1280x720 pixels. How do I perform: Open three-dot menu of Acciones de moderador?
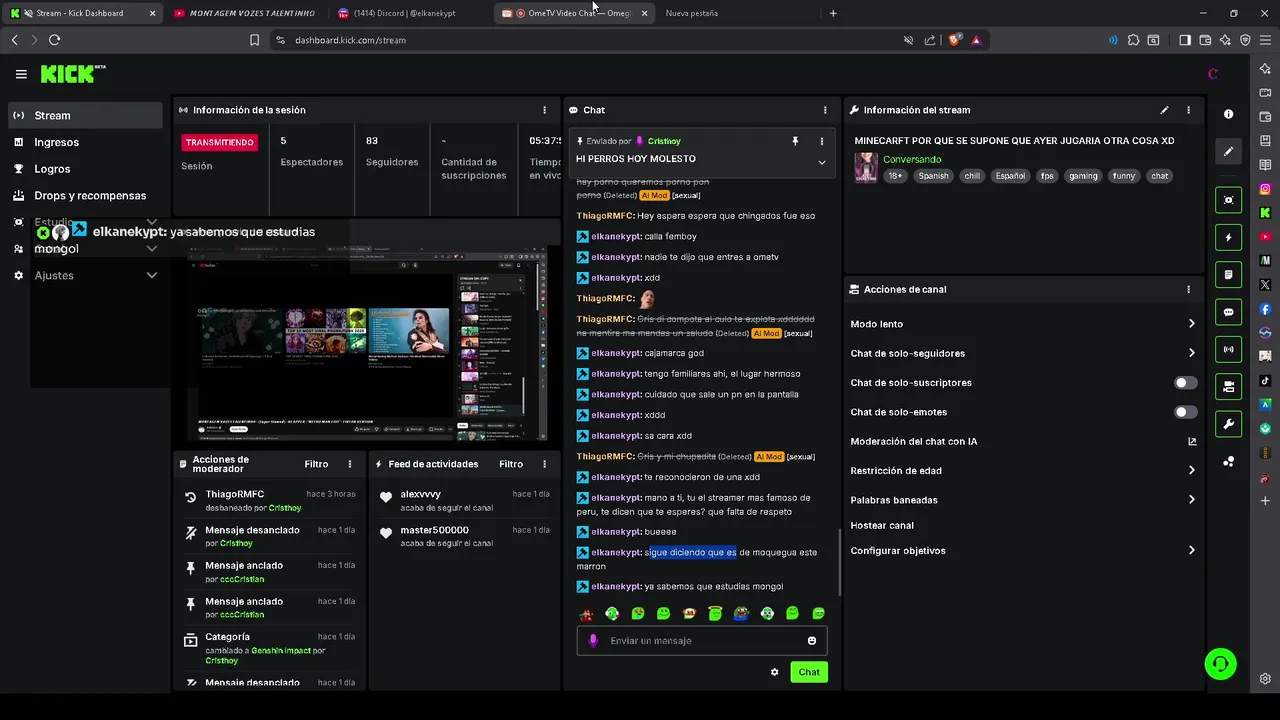pyautogui.click(x=350, y=464)
